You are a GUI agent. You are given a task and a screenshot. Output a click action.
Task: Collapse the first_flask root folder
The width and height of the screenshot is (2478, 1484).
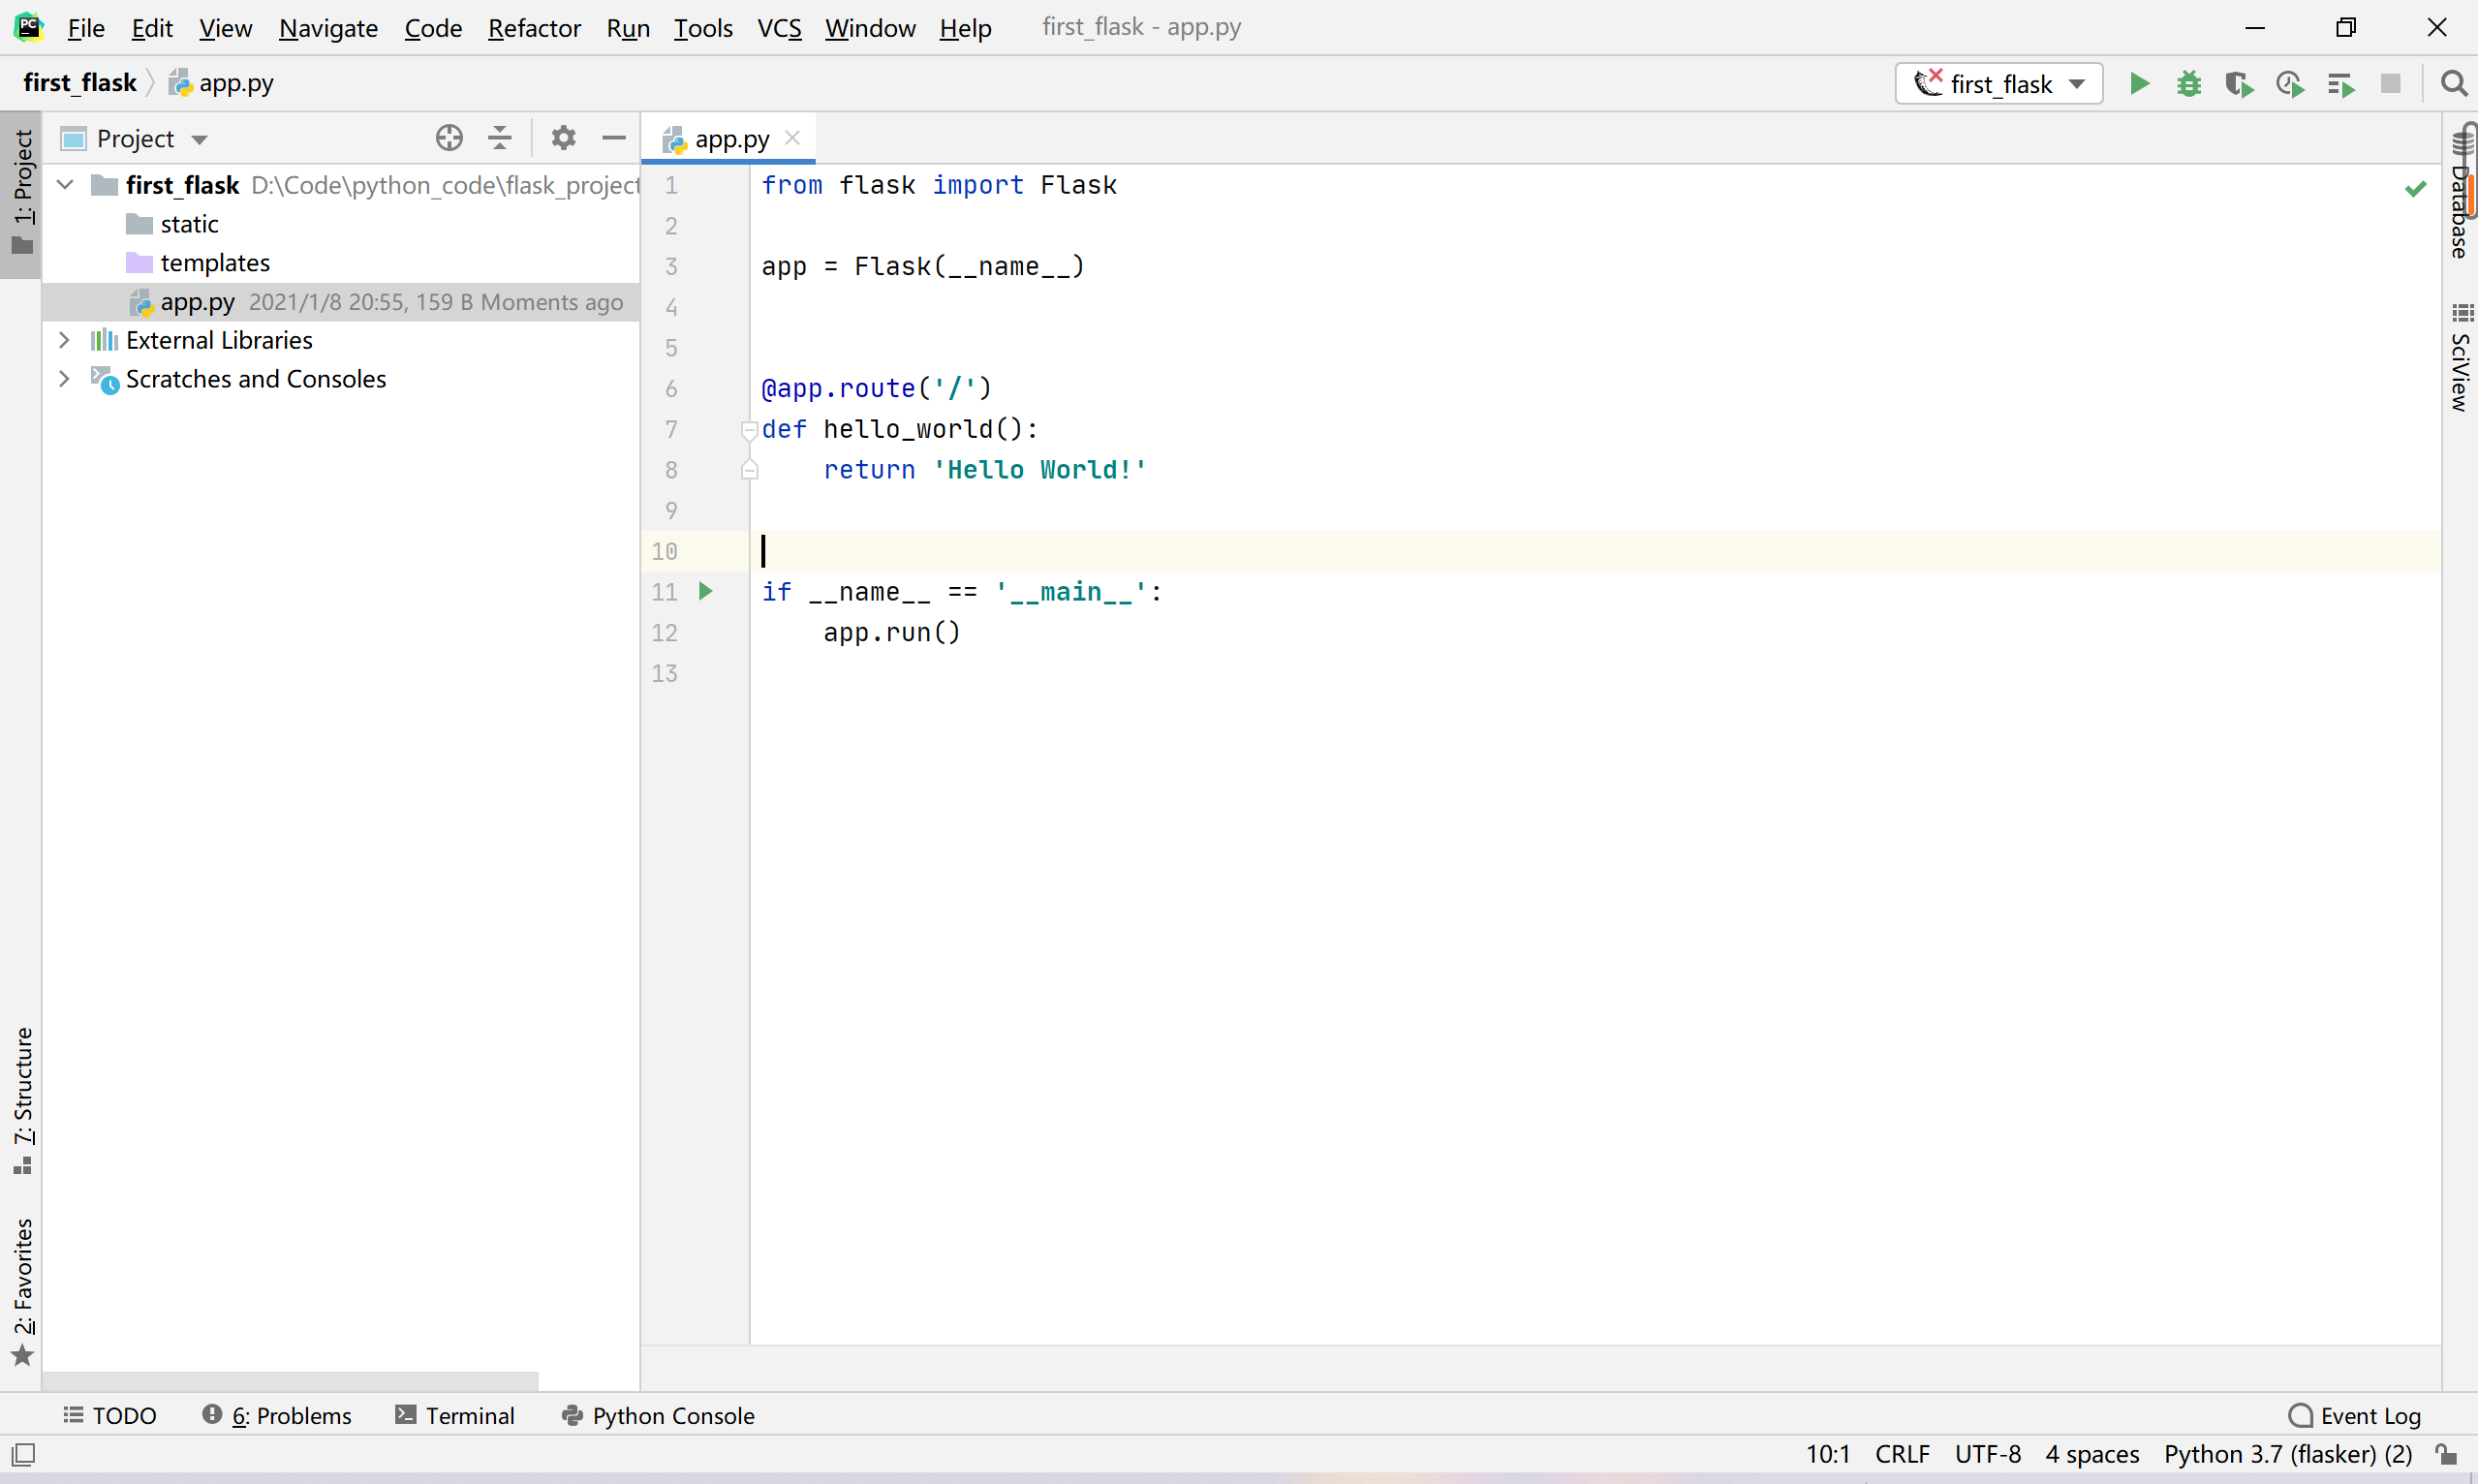(x=65, y=185)
